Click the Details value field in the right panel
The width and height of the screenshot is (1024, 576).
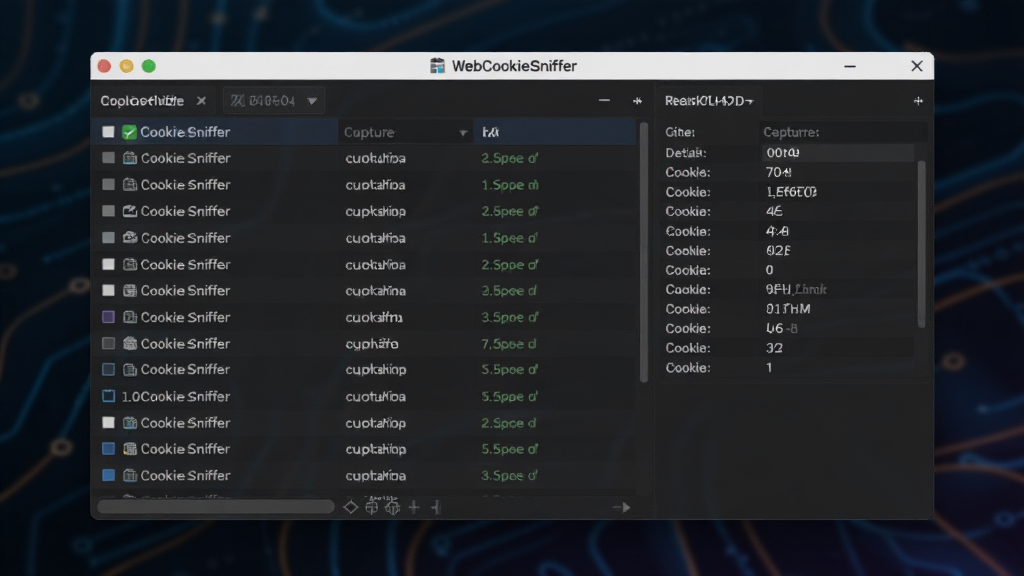839,153
